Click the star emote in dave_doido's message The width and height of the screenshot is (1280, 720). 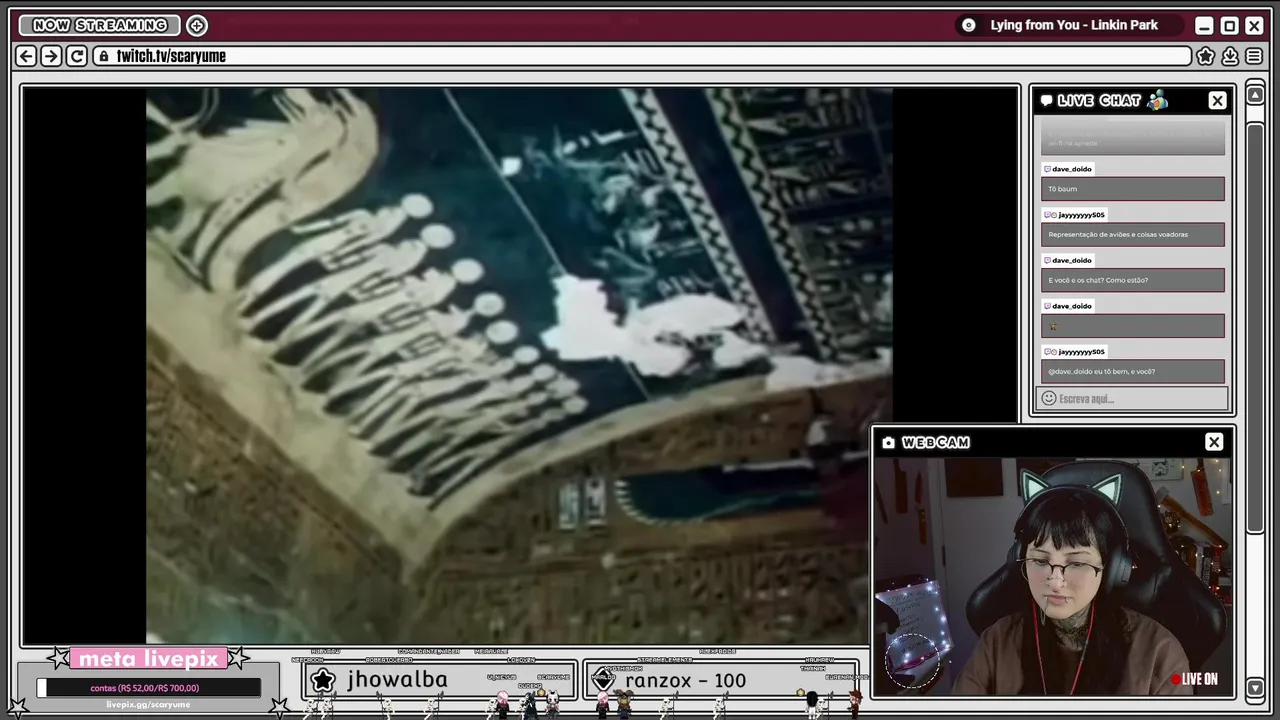1052,326
